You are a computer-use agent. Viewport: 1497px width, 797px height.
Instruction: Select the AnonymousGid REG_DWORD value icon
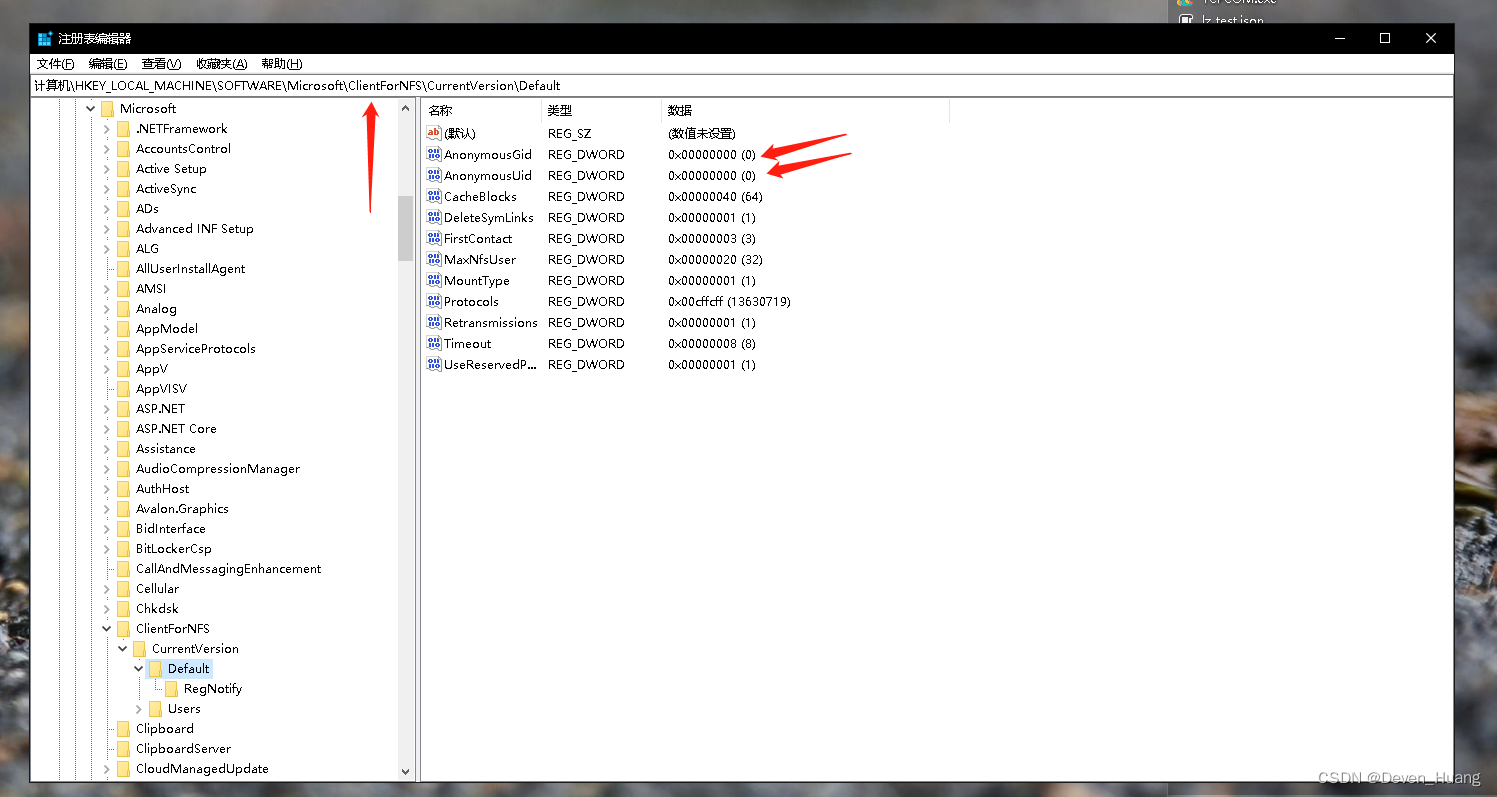[433, 154]
